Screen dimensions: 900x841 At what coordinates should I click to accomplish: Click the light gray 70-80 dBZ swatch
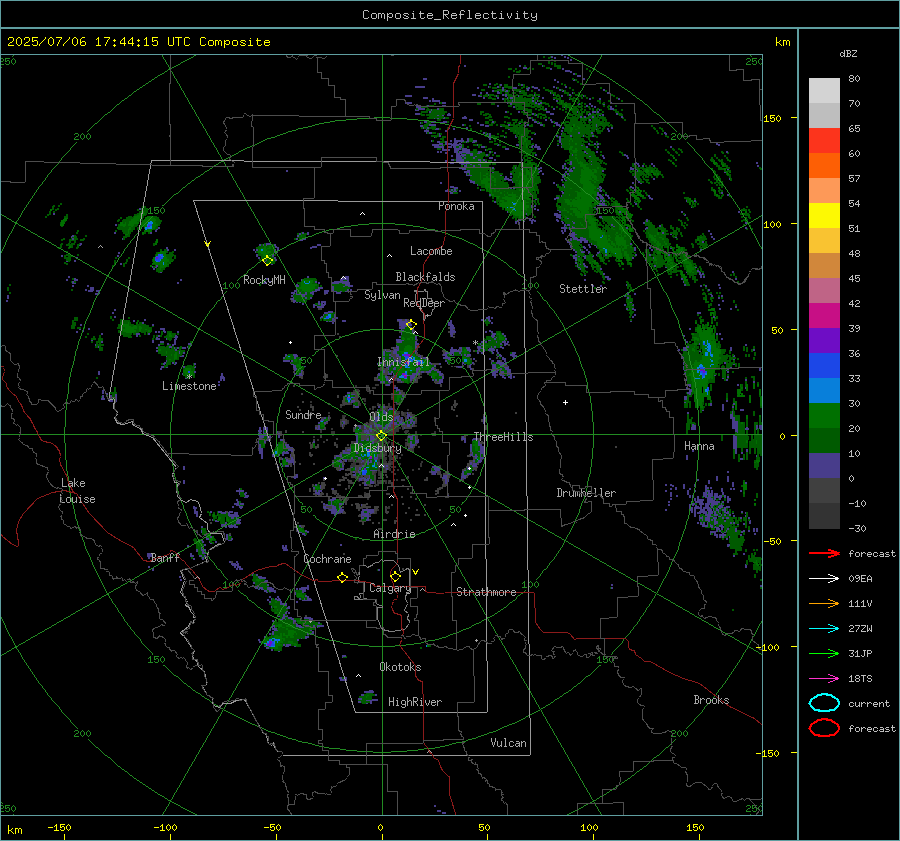(824, 90)
